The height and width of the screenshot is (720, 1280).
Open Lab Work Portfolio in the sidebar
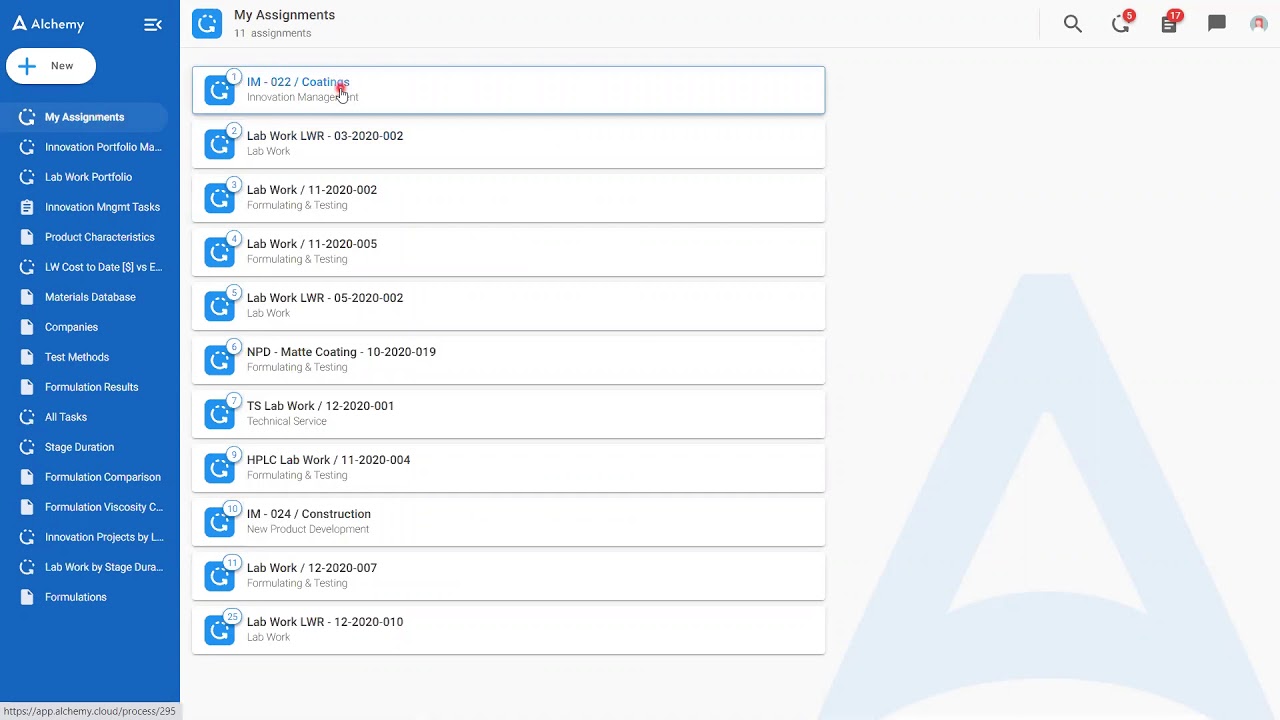pyautogui.click(x=90, y=177)
